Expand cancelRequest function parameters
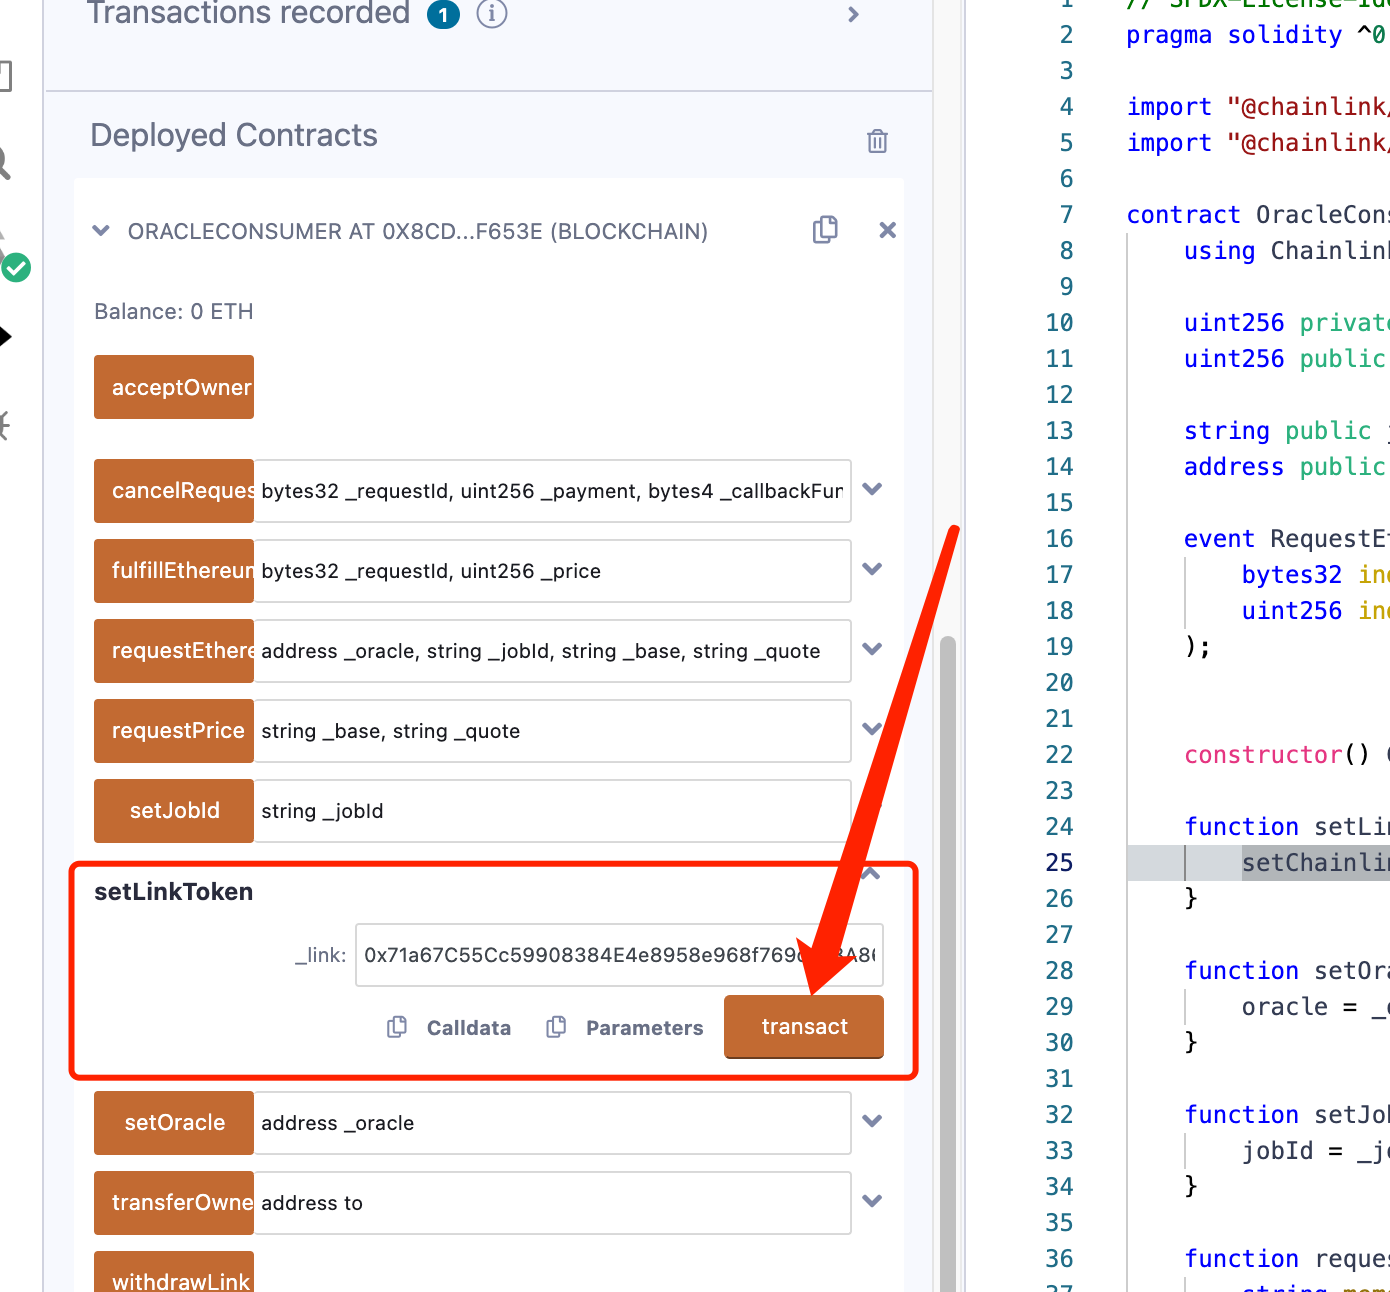Screen dimensions: 1390x1292 [872, 490]
